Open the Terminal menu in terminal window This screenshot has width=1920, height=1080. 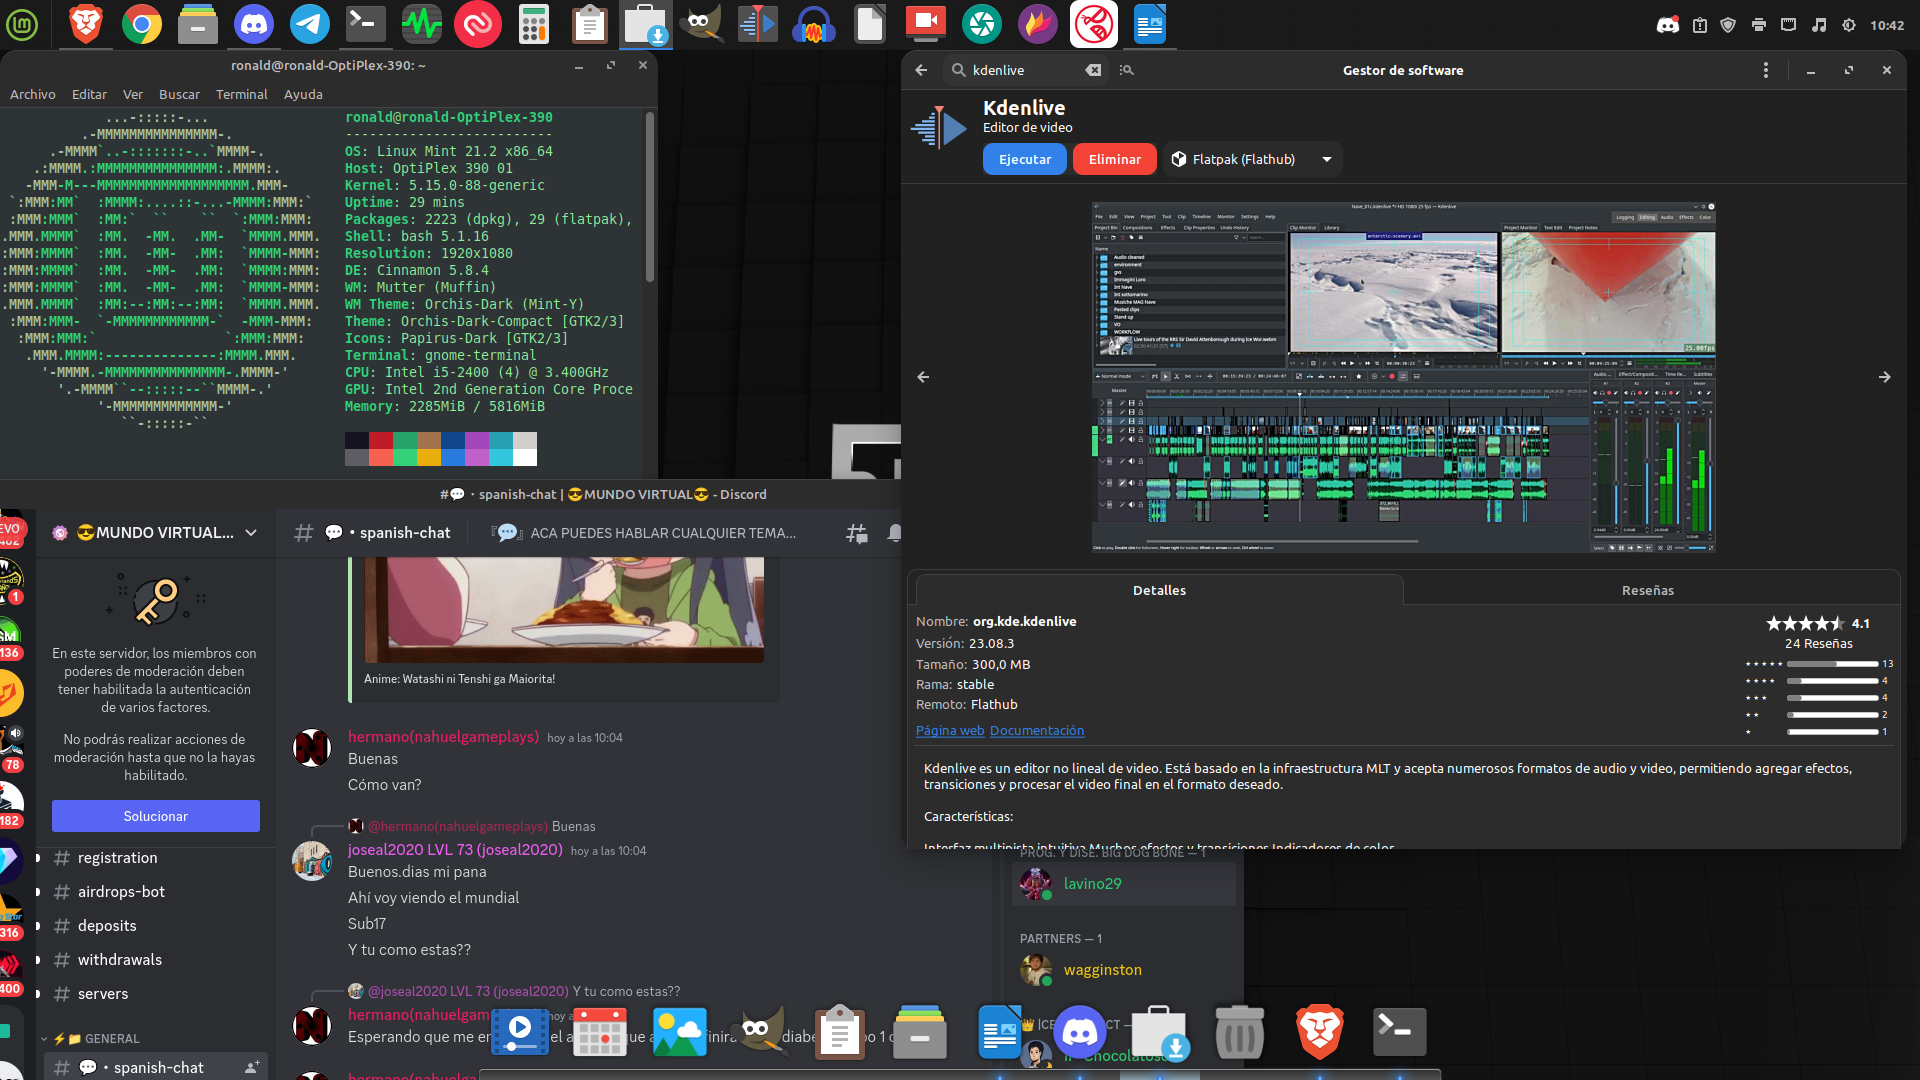pyautogui.click(x=242, y=94)
